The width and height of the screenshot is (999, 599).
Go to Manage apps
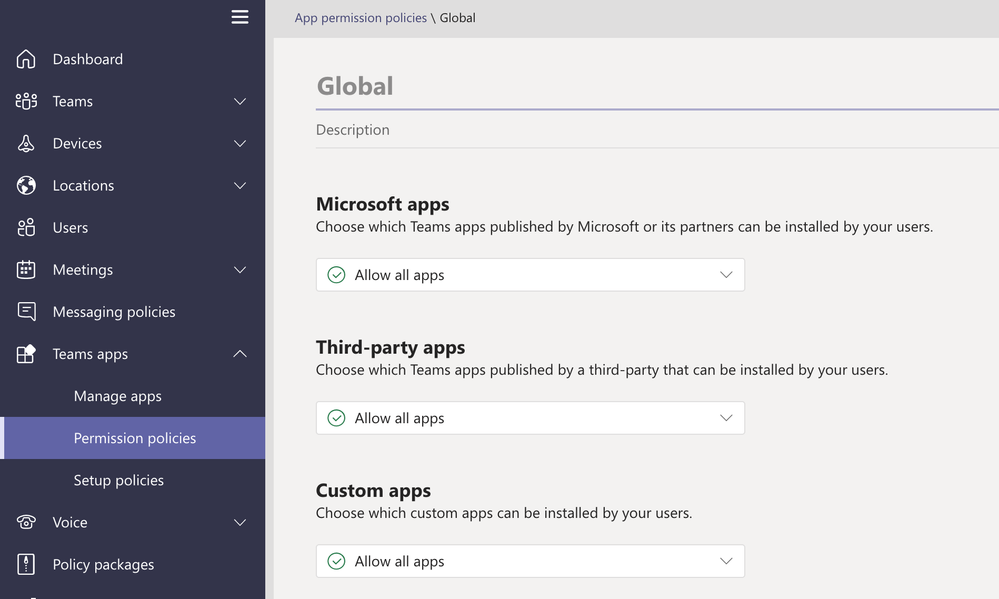(117, 396)
